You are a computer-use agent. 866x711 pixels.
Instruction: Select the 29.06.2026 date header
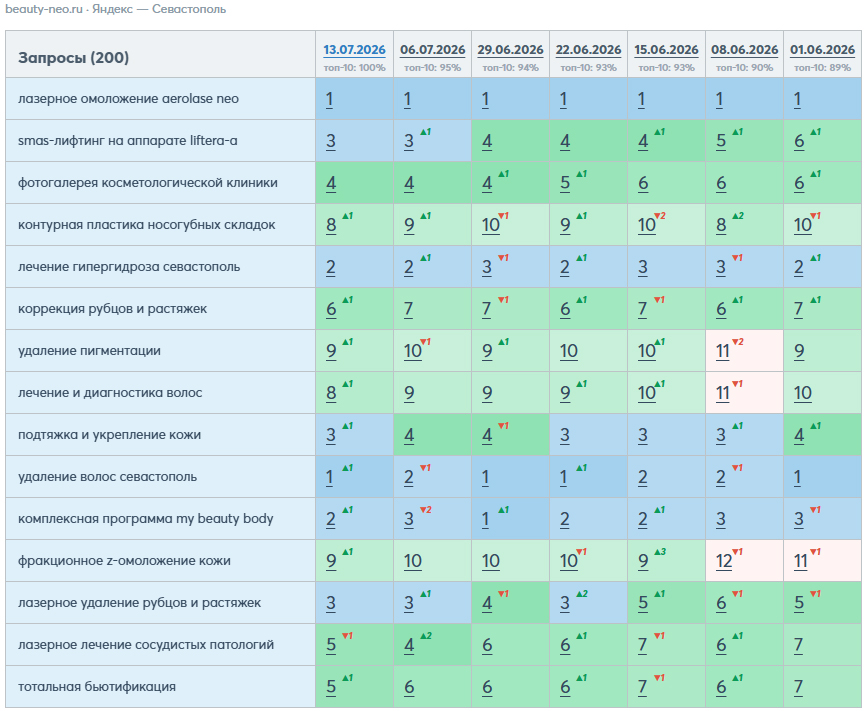point(510,50)
